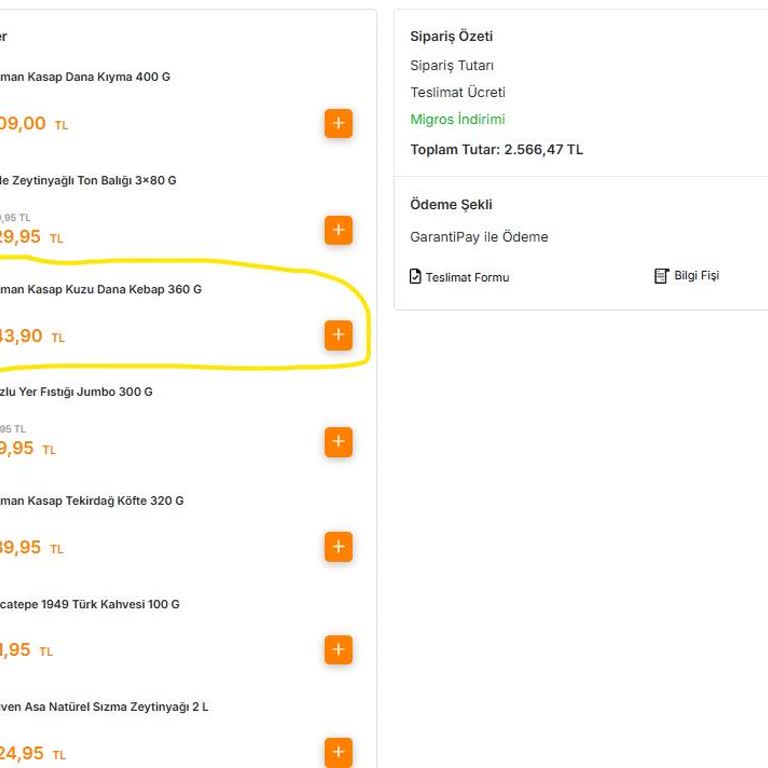The image size is (768, 768).
Task: Open the Teslimat Formu document icon
Action: click(415, 276)
